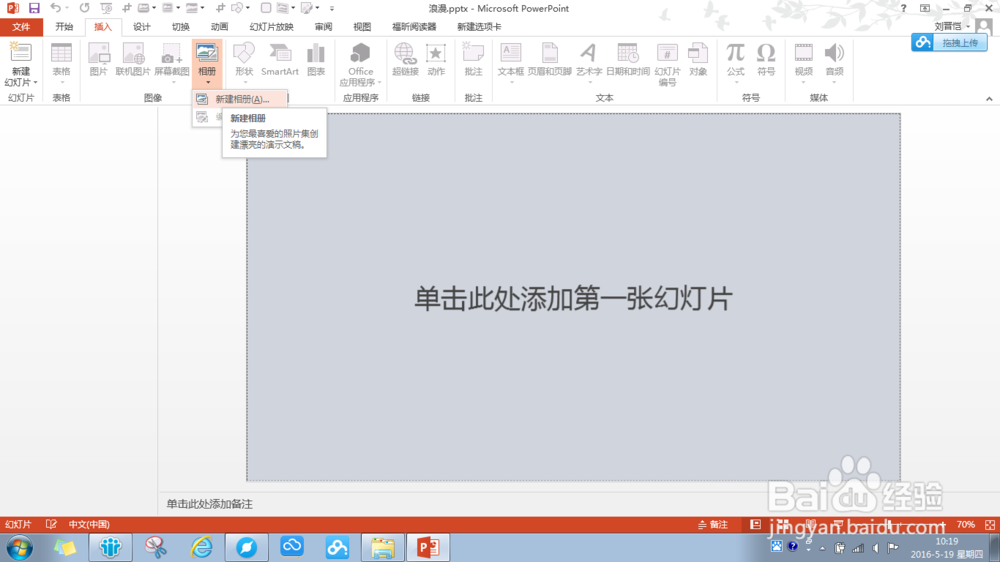
Task: Fit slide to current window
Action: click(x=990, y=524)
